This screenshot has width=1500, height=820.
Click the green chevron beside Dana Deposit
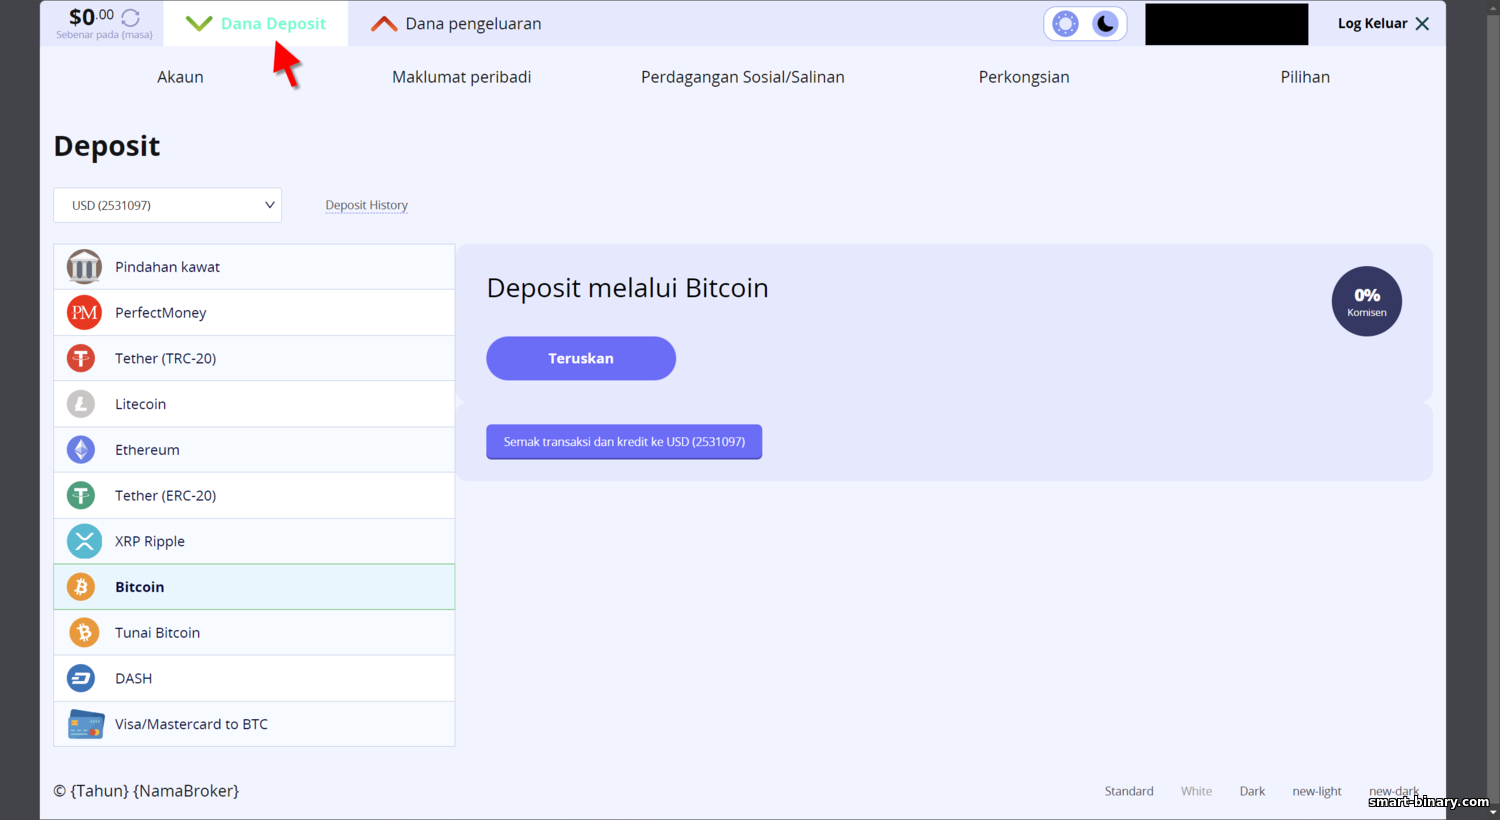[x=199, y=23]
